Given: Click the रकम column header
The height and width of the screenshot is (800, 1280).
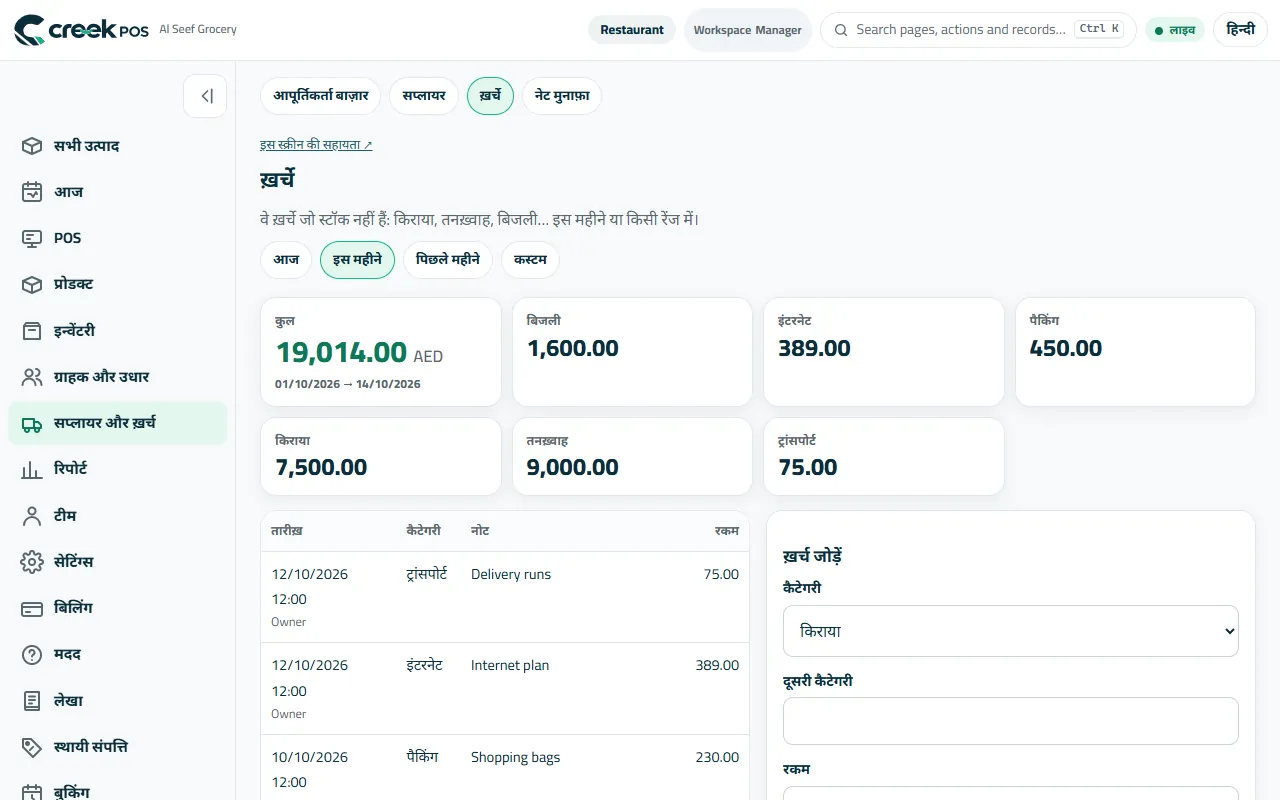Looking at the screenshot, I should click(x=727, y=530).
